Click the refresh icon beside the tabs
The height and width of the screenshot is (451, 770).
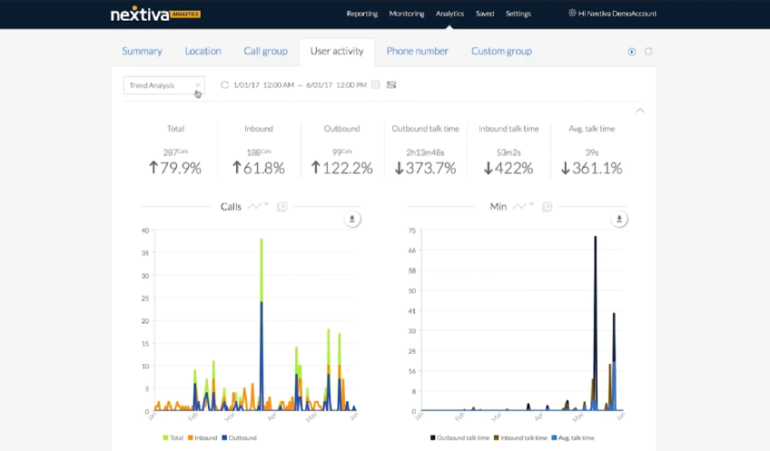648,52
